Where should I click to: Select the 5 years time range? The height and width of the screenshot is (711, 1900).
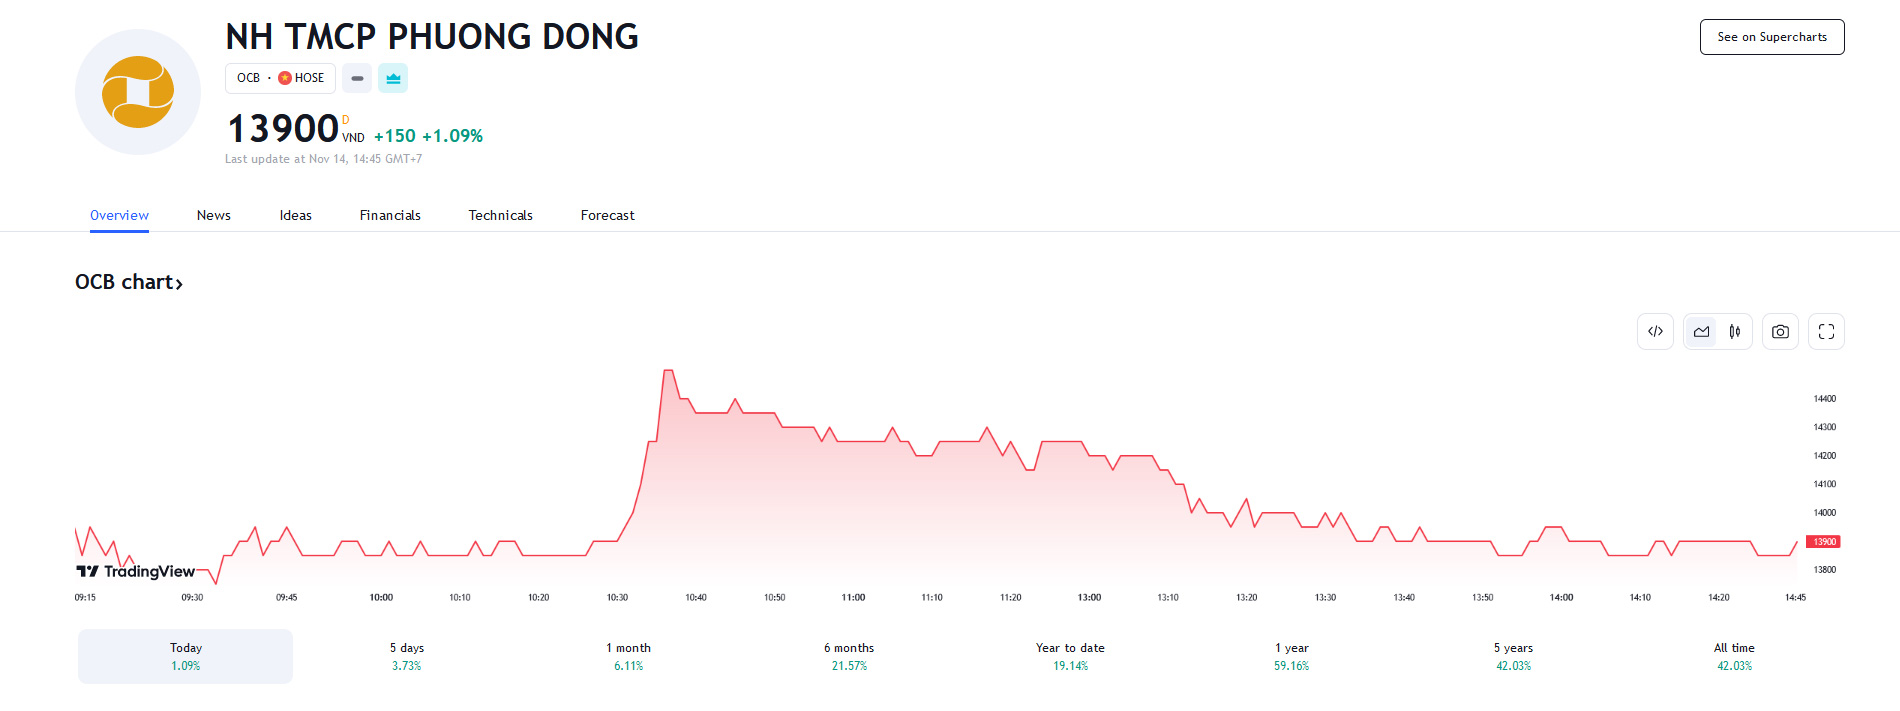(x=1513, y=656)
